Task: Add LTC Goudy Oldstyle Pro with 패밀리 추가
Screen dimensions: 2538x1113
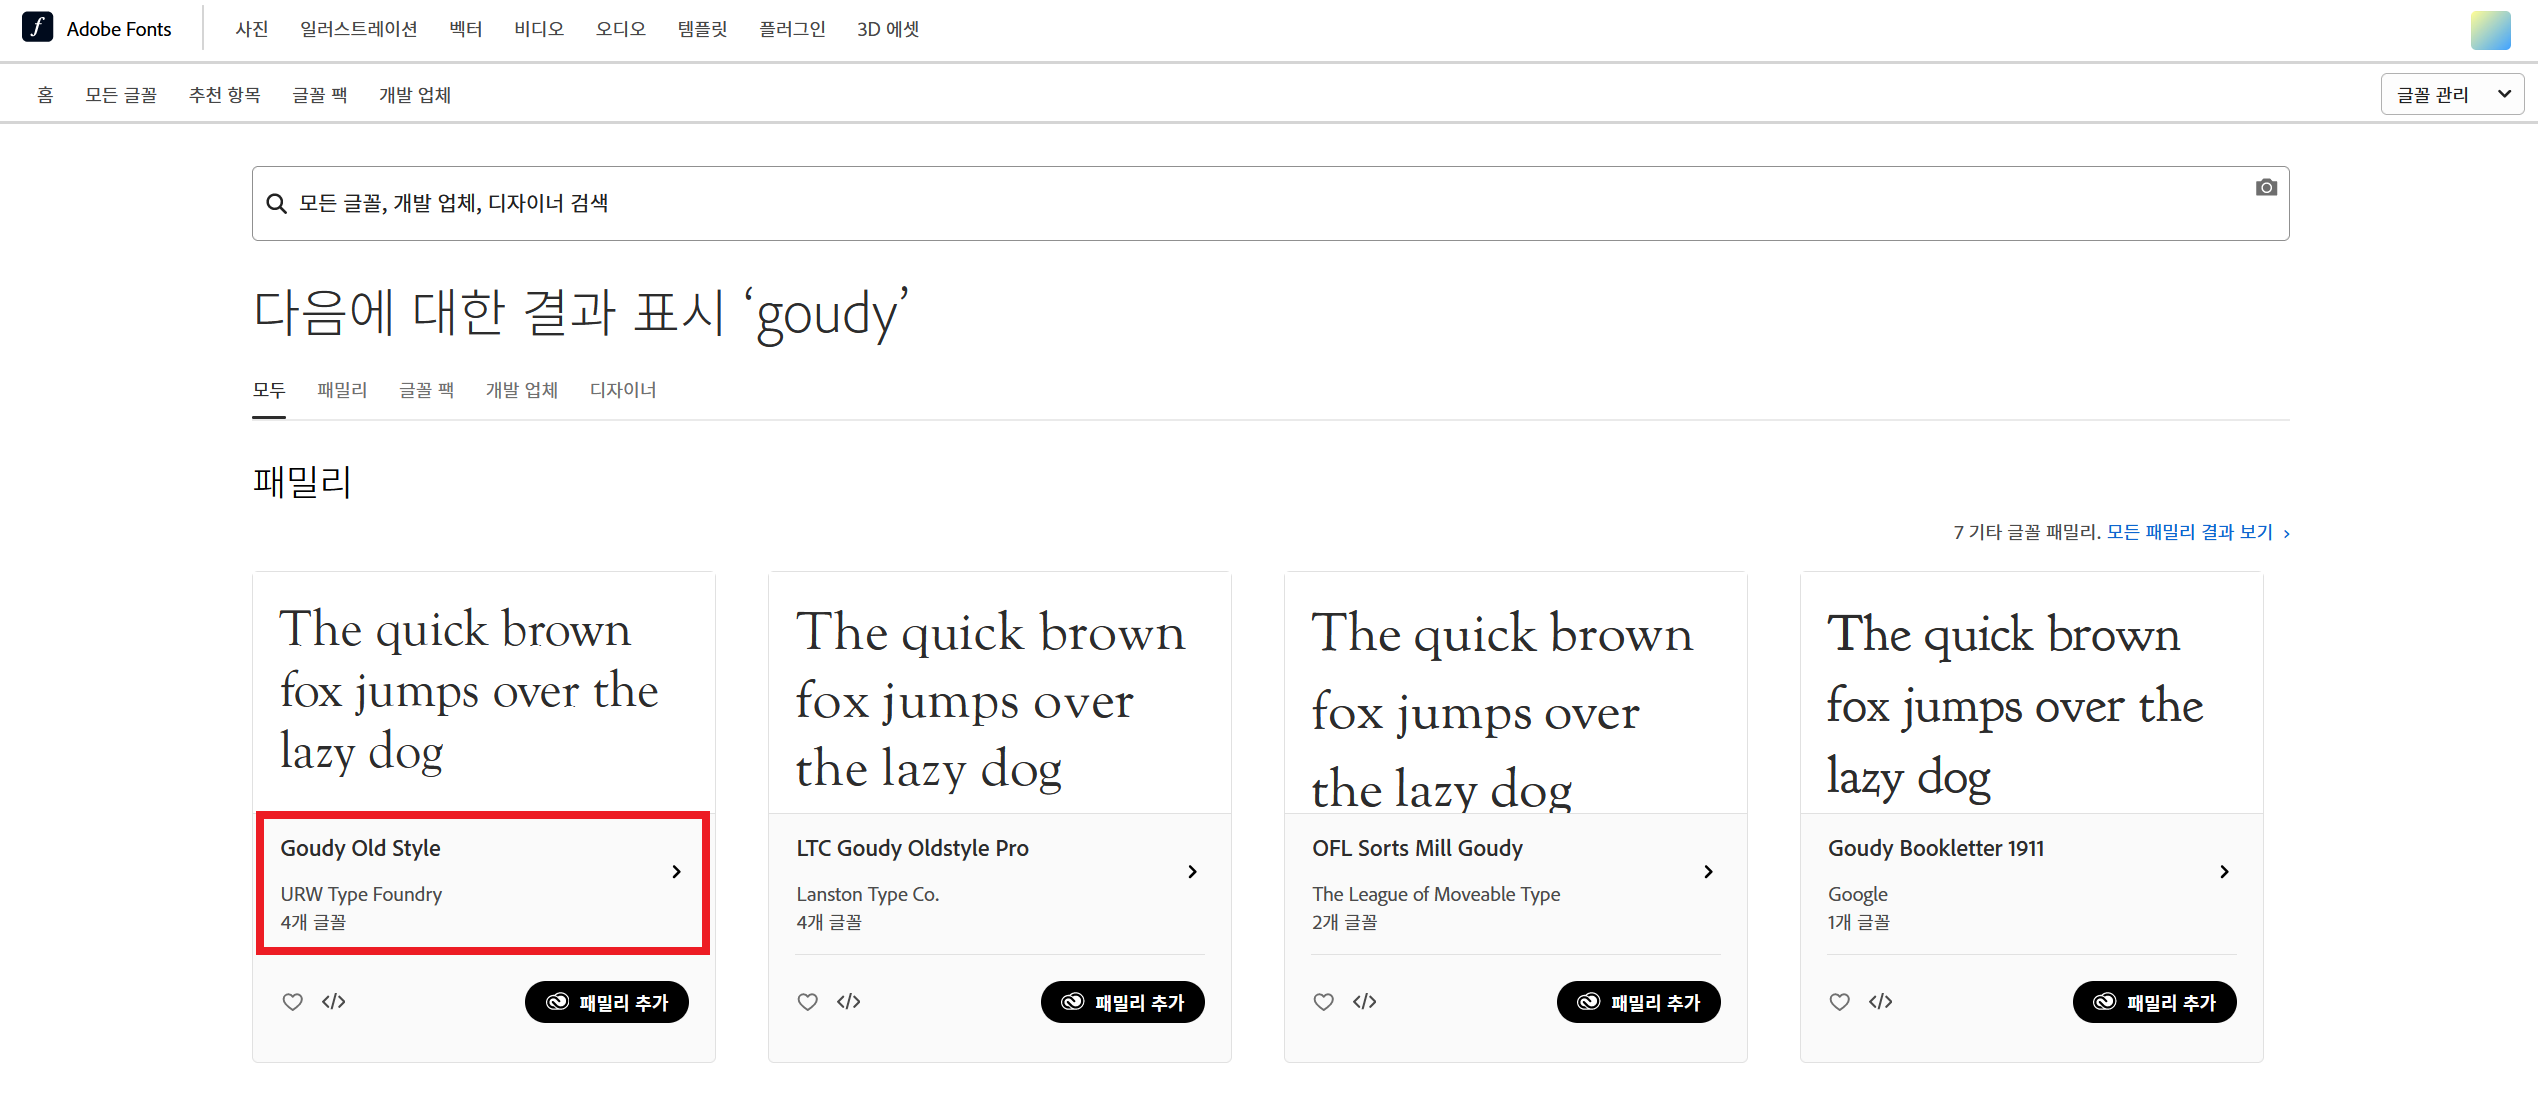Action: (x=1123, y=1002)
